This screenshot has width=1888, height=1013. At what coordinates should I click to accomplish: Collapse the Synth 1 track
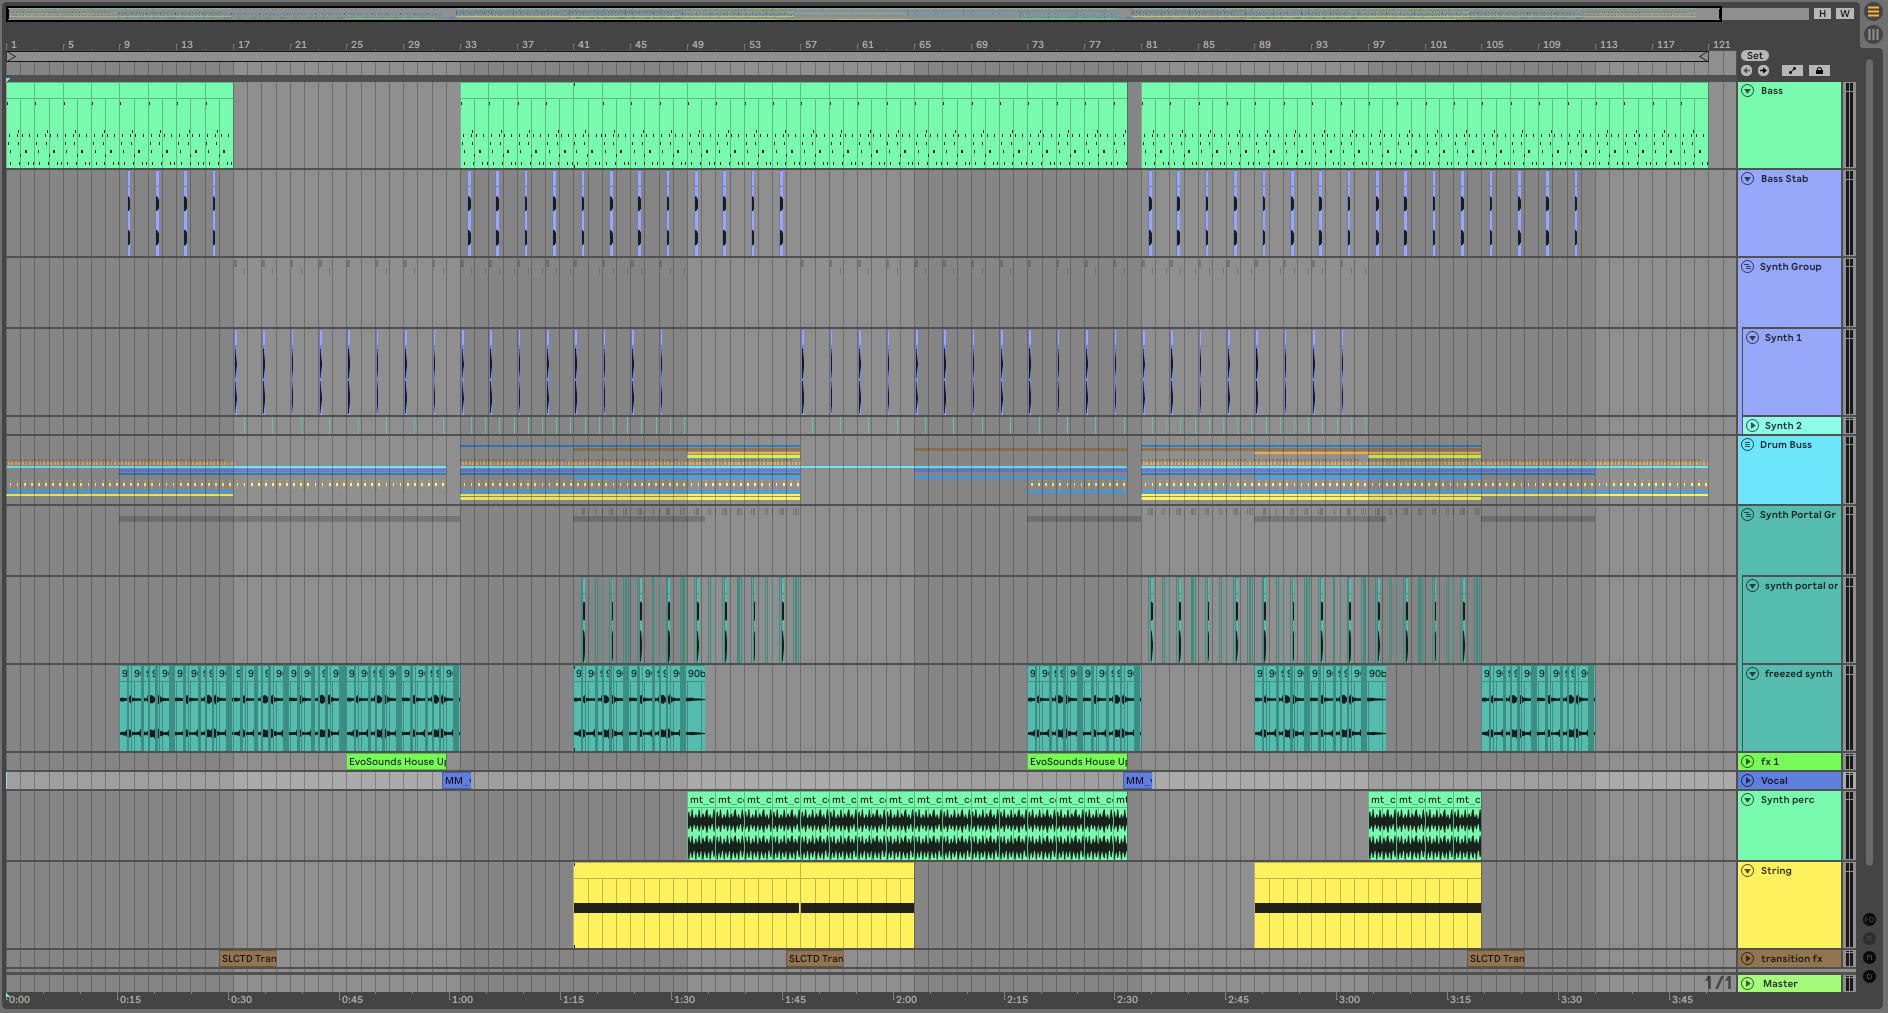point(1753,338)
